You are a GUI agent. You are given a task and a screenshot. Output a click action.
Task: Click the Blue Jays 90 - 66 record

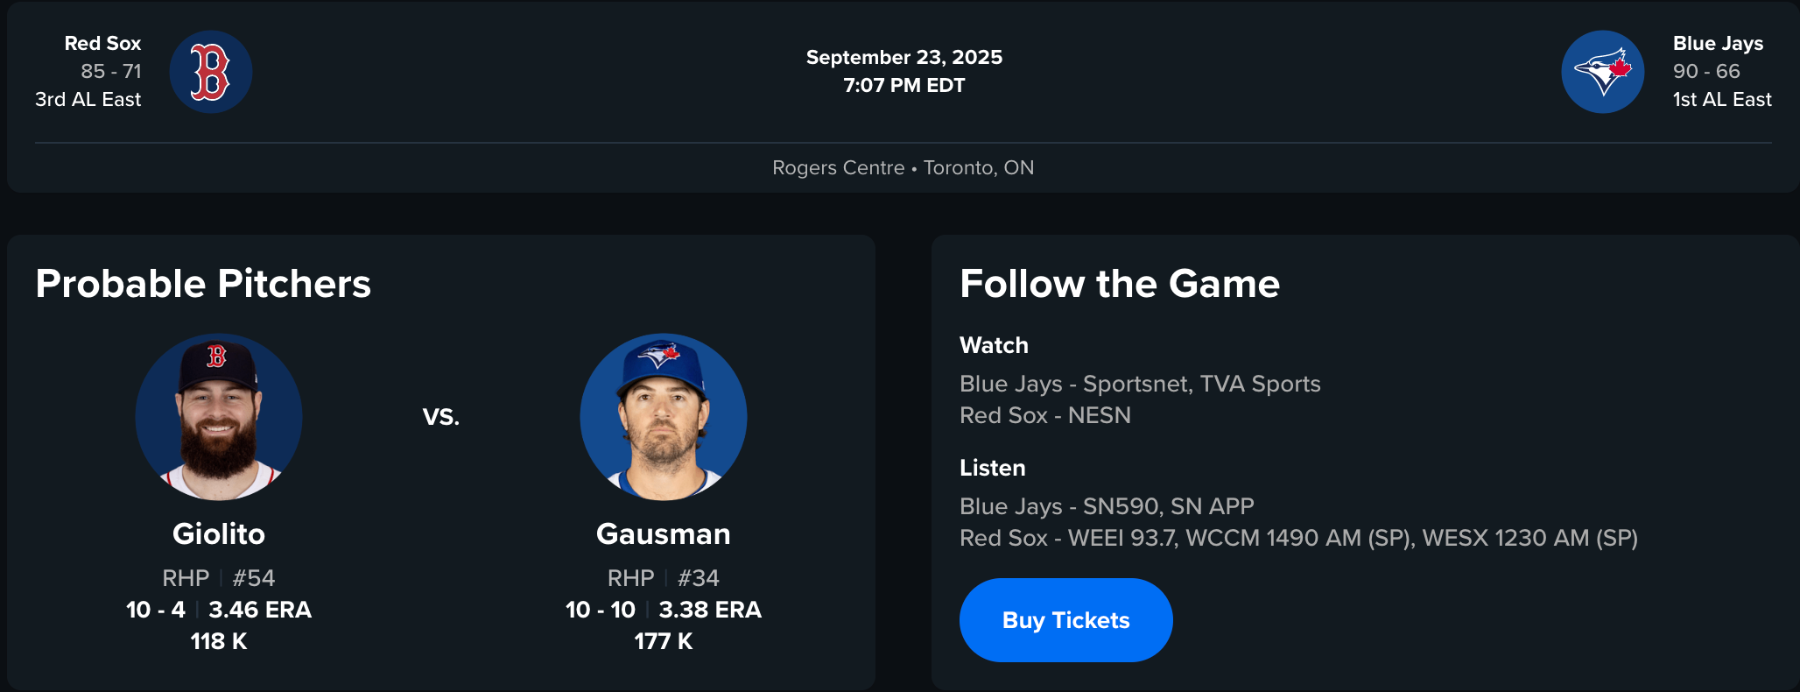pyautogui.click(x=1706, y=71)
